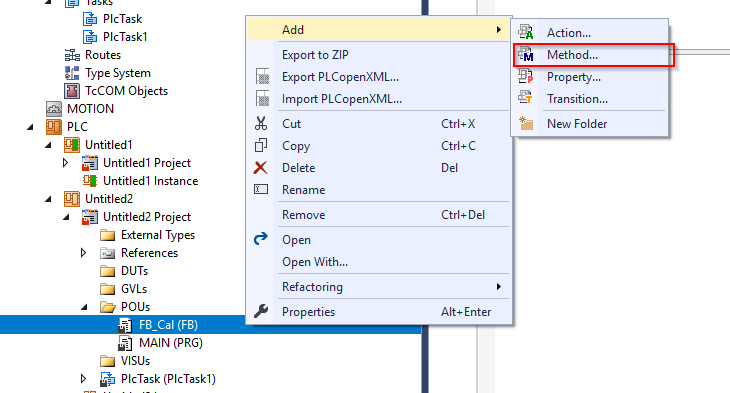Screen dimensions: 730x393
Task: Click the PlcTask (PlcTask1) reference icon
Action: pyautogui.click(x=108, y=379)
